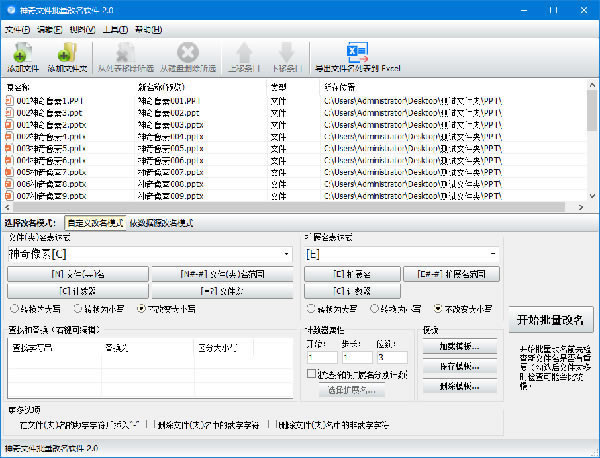Click the export file list to Excel icon
This screenshot has height=458, width=600.
pos(357,53)
